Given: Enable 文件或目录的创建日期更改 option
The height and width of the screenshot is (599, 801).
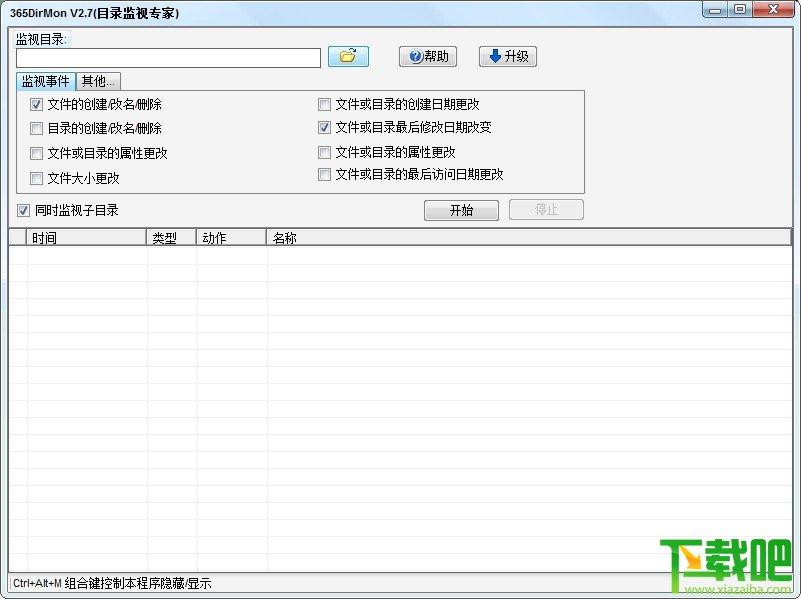Looking at the screenshot, I should [325, 105].
